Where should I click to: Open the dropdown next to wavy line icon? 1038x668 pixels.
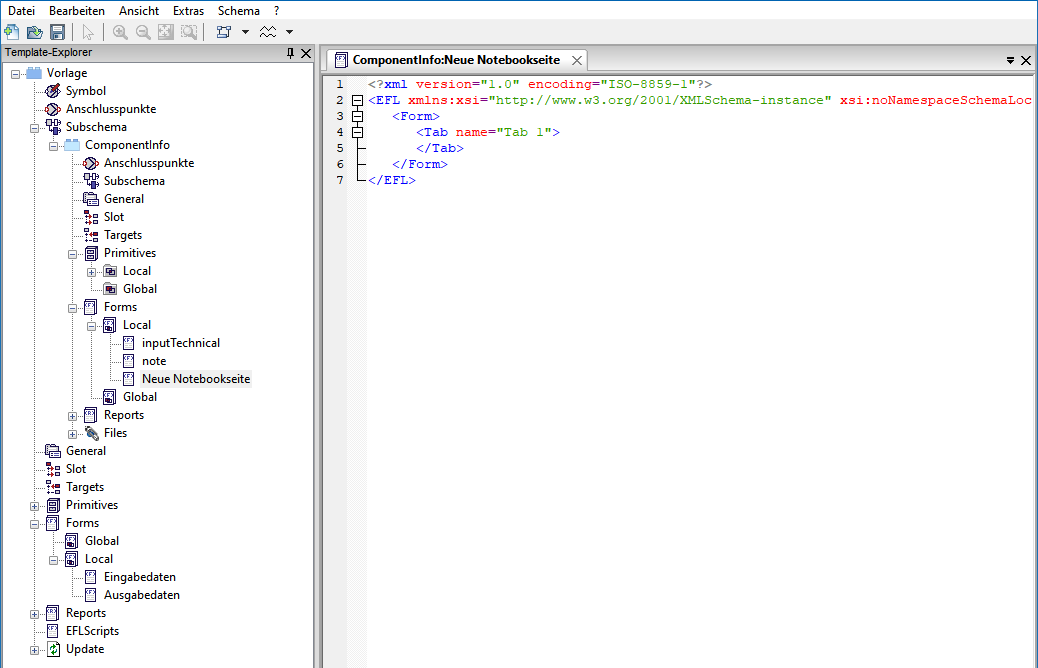[289, 32]
